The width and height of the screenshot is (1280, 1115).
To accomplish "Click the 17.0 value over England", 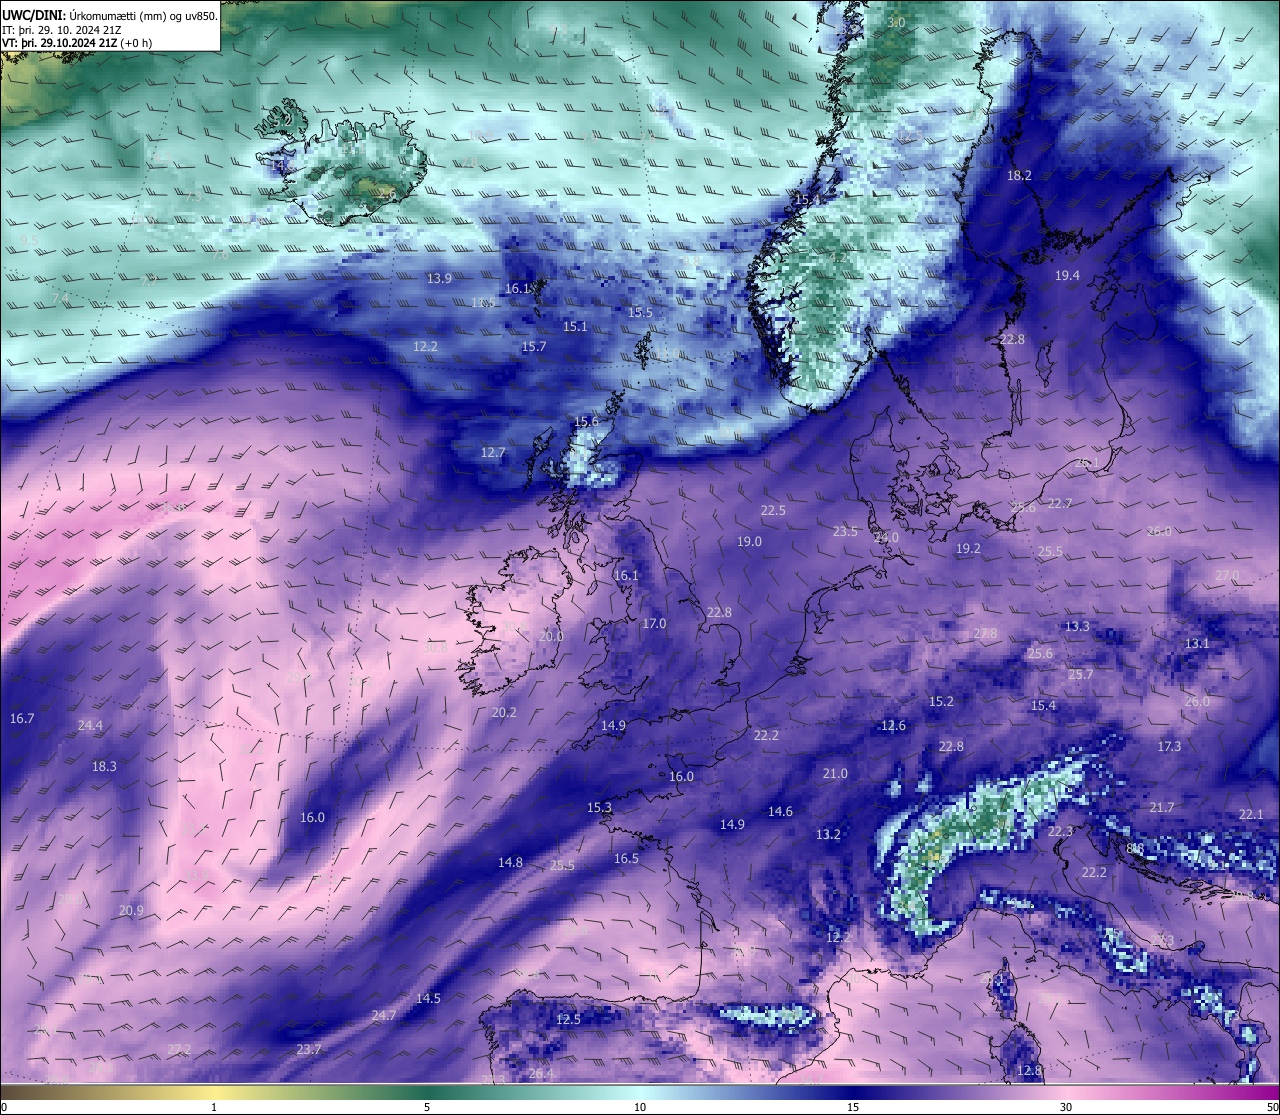I will tap(654, 623).
